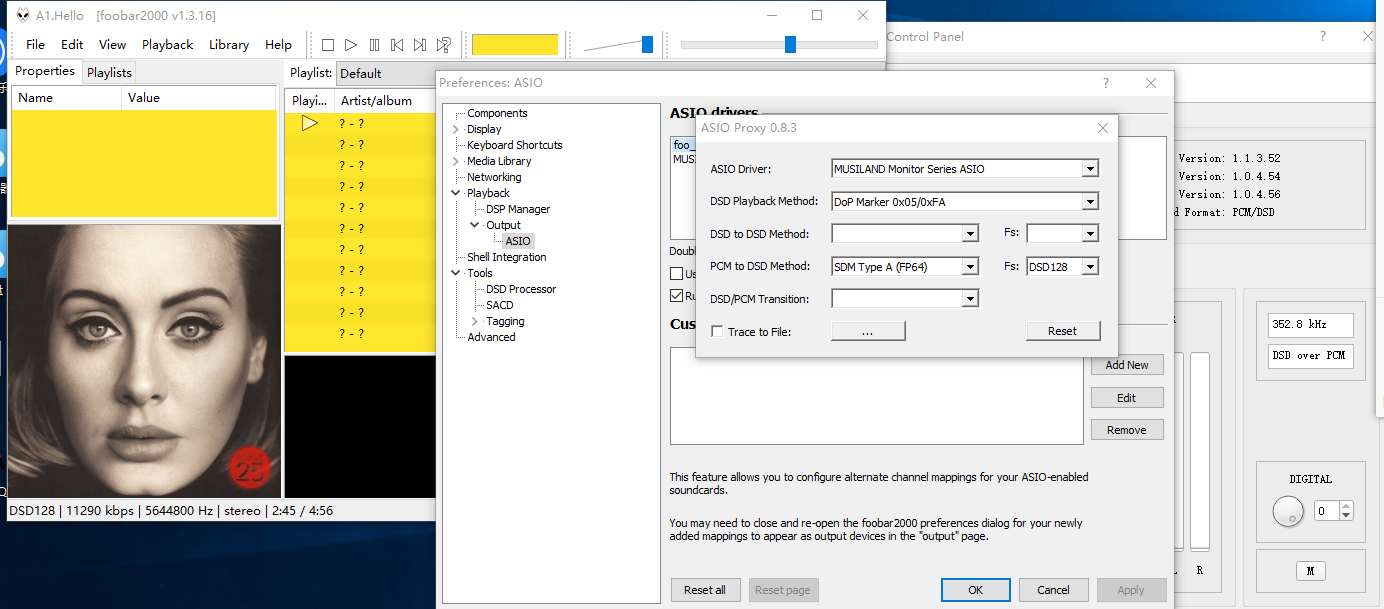The width and height of the screenshot is (1384, 609).
Task: Click the Reset button in ASIO Proxy
Action: 1062,331
